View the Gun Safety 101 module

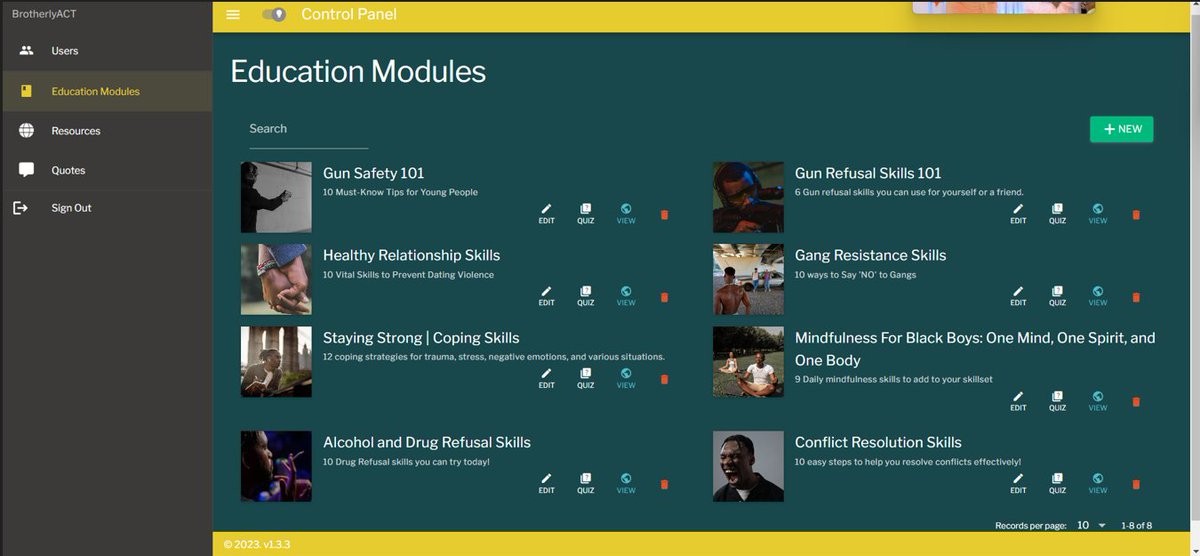pyautogui.click(x=626, y=214)
